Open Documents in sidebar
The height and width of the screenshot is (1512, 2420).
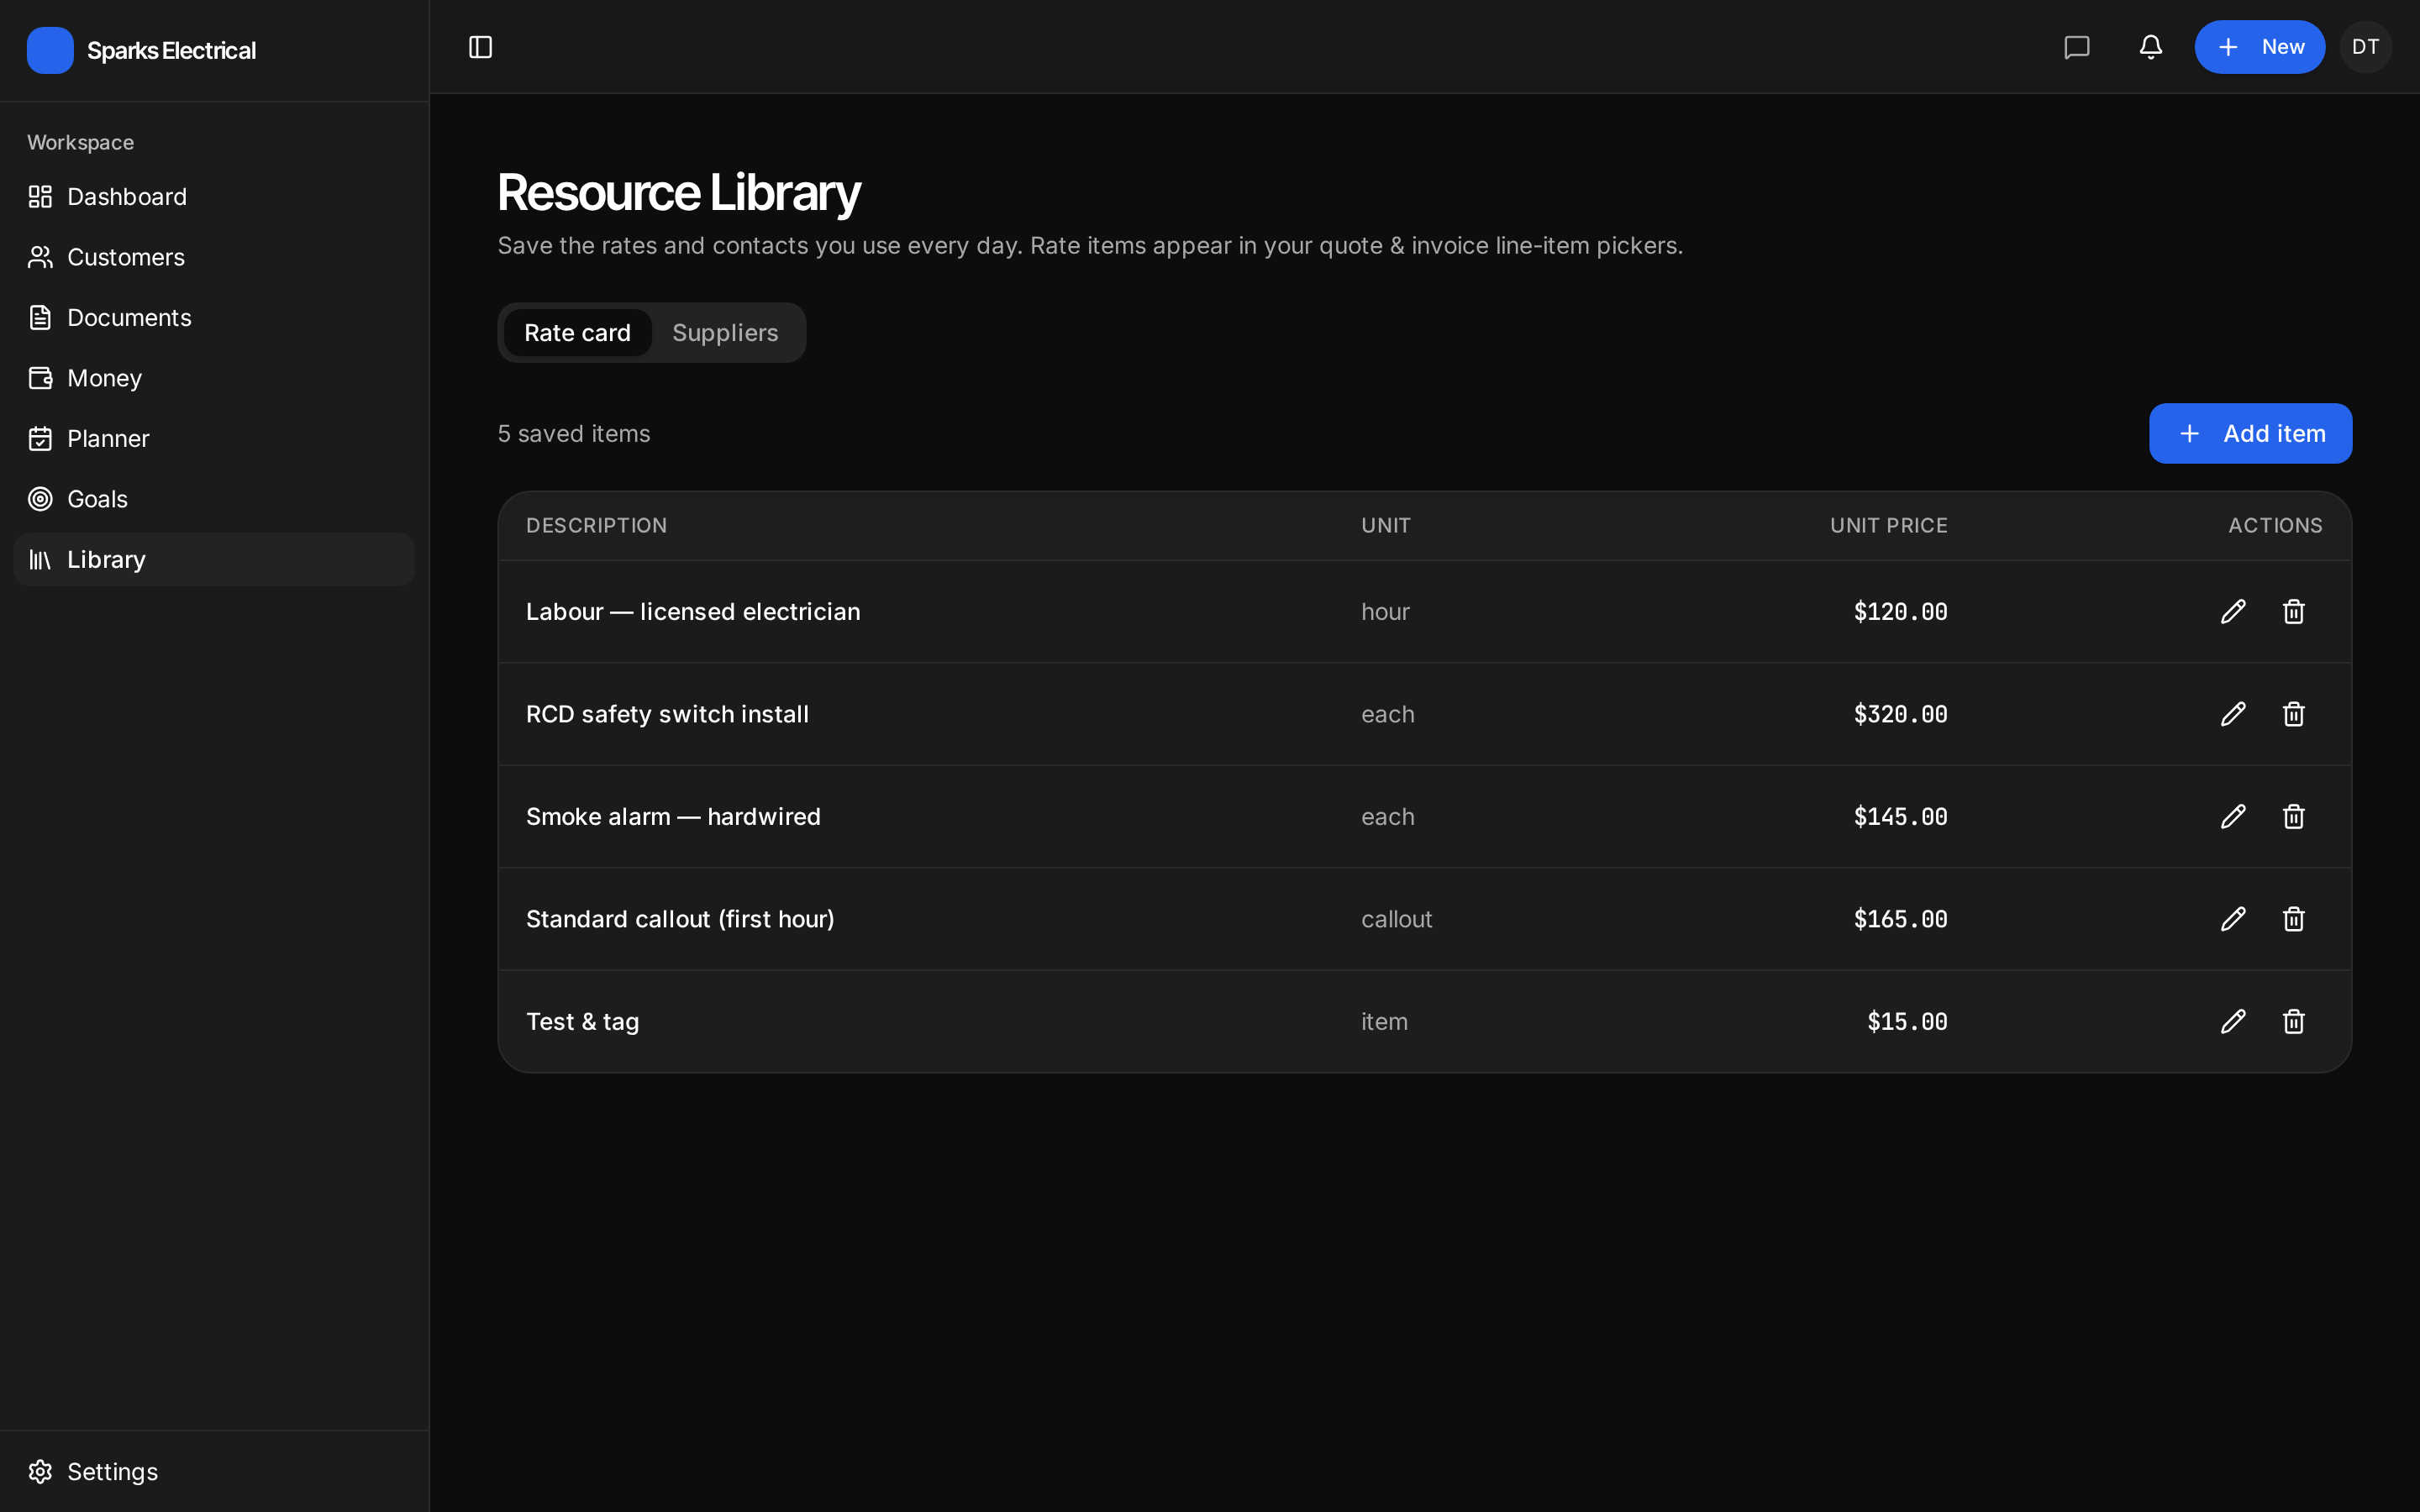214,318
